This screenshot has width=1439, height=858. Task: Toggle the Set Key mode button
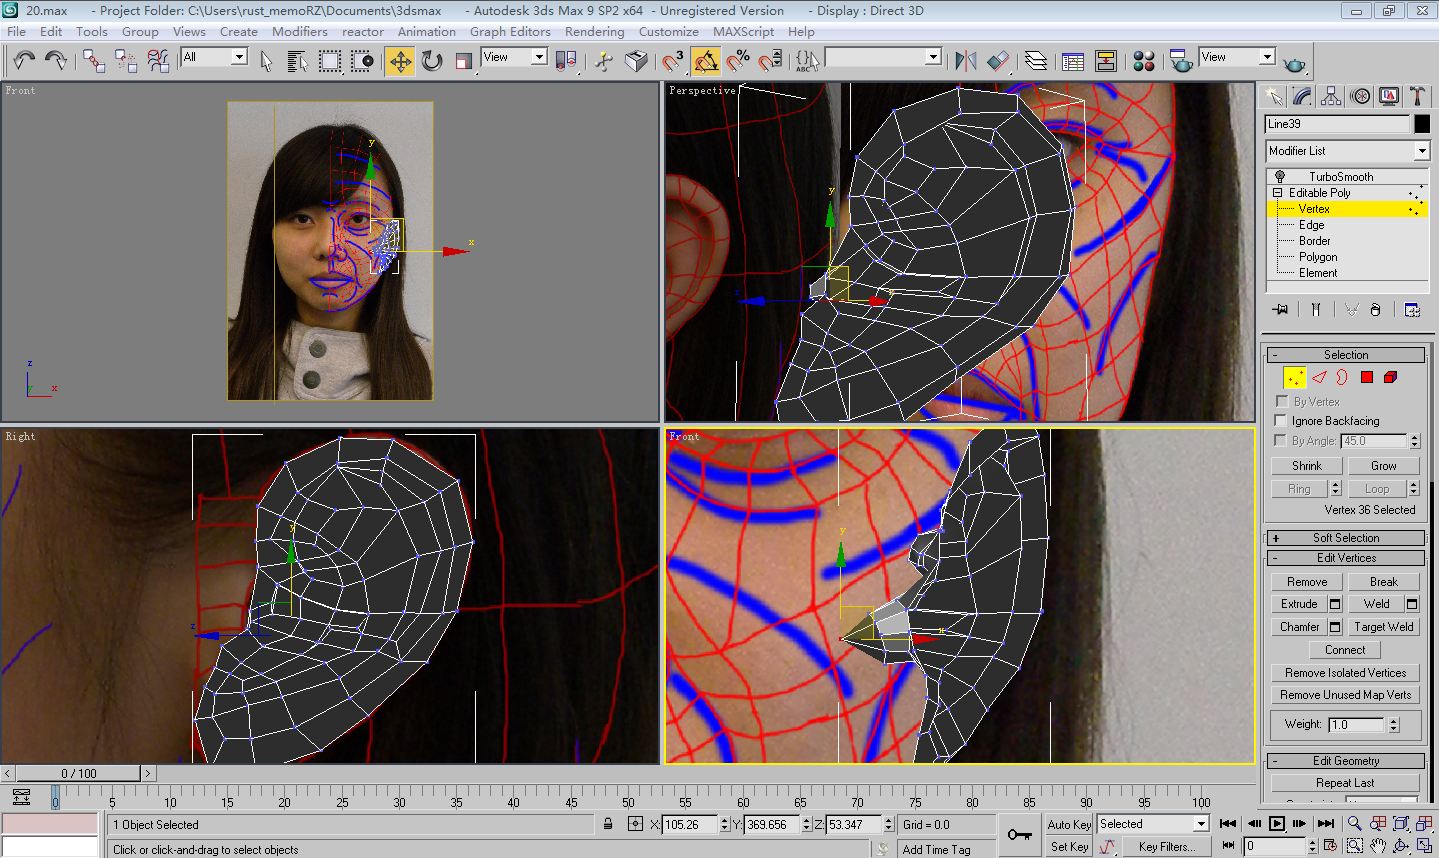tap(1069, 846)
